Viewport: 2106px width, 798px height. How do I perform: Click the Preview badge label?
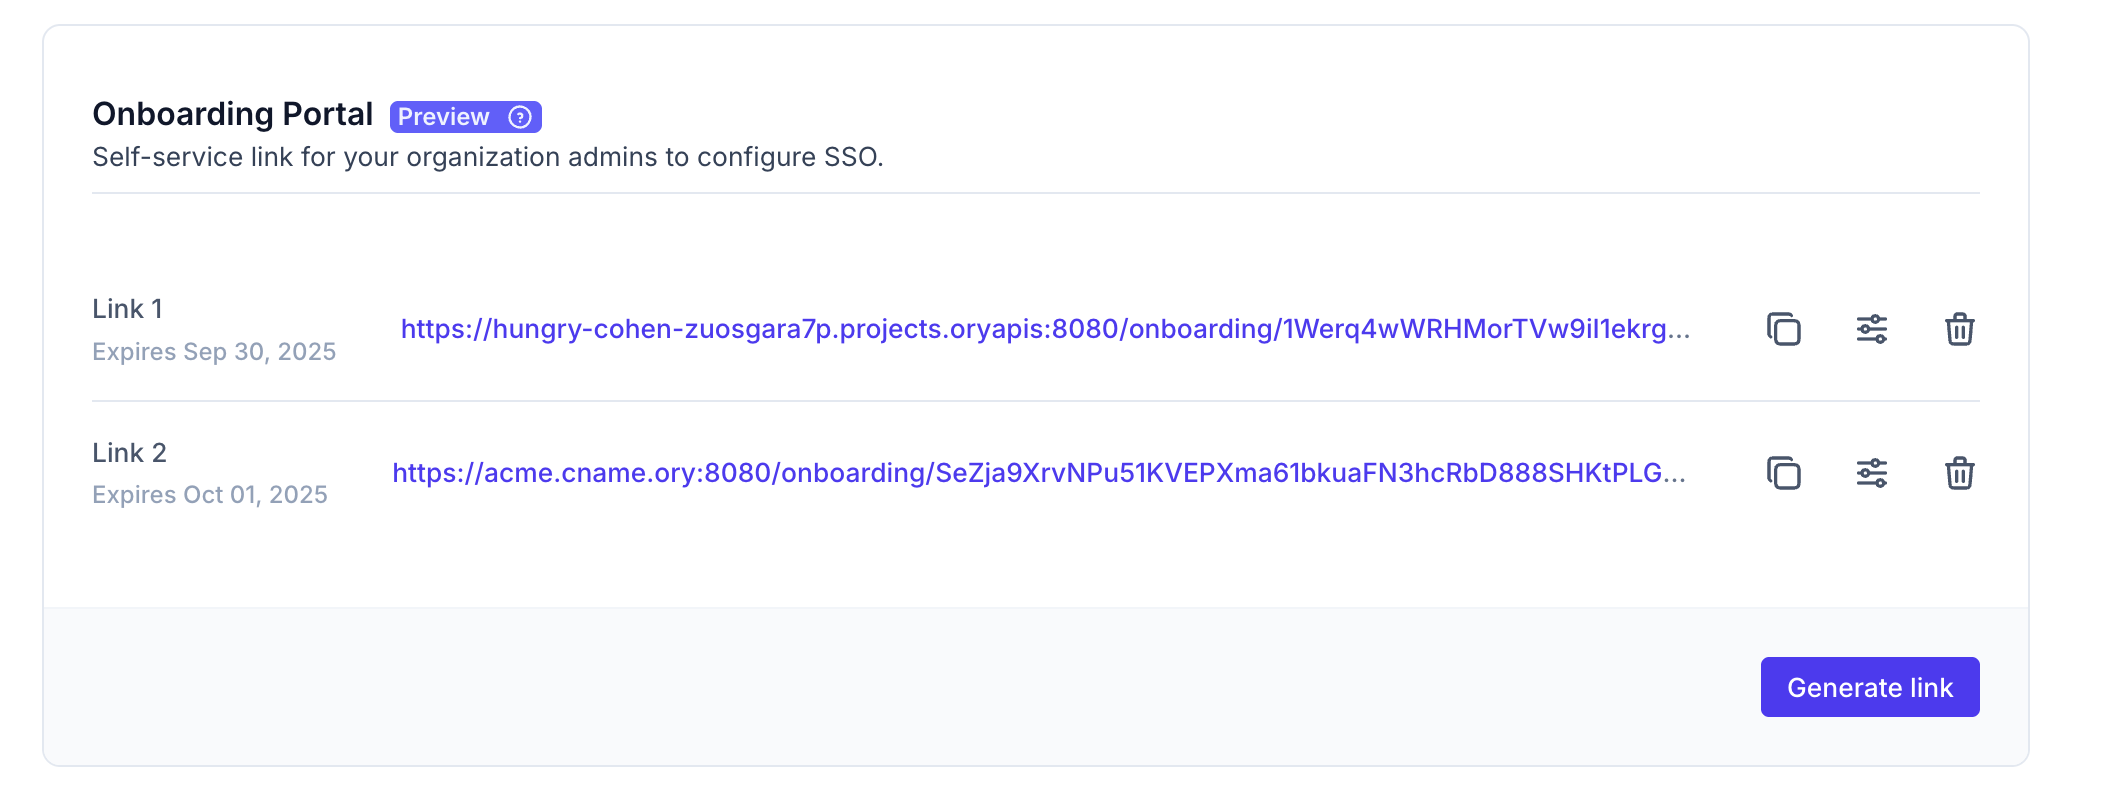pyautogui.click(x=444, y=117)
